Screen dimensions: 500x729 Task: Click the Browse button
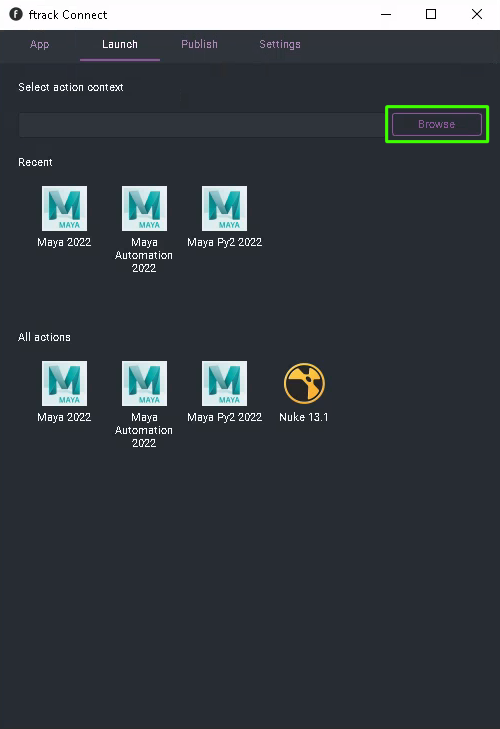pos(437,124)
